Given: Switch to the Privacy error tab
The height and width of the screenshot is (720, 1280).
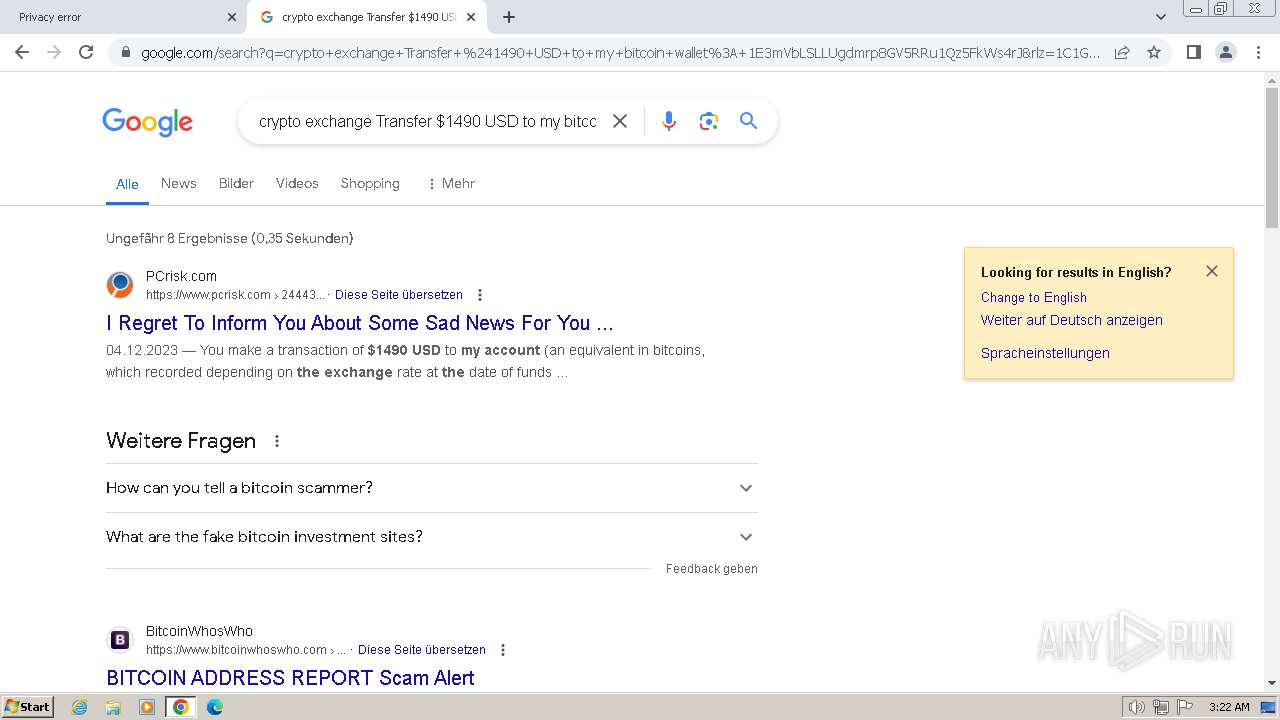Looking at the screenshot, I should click(x=122, y=17).
